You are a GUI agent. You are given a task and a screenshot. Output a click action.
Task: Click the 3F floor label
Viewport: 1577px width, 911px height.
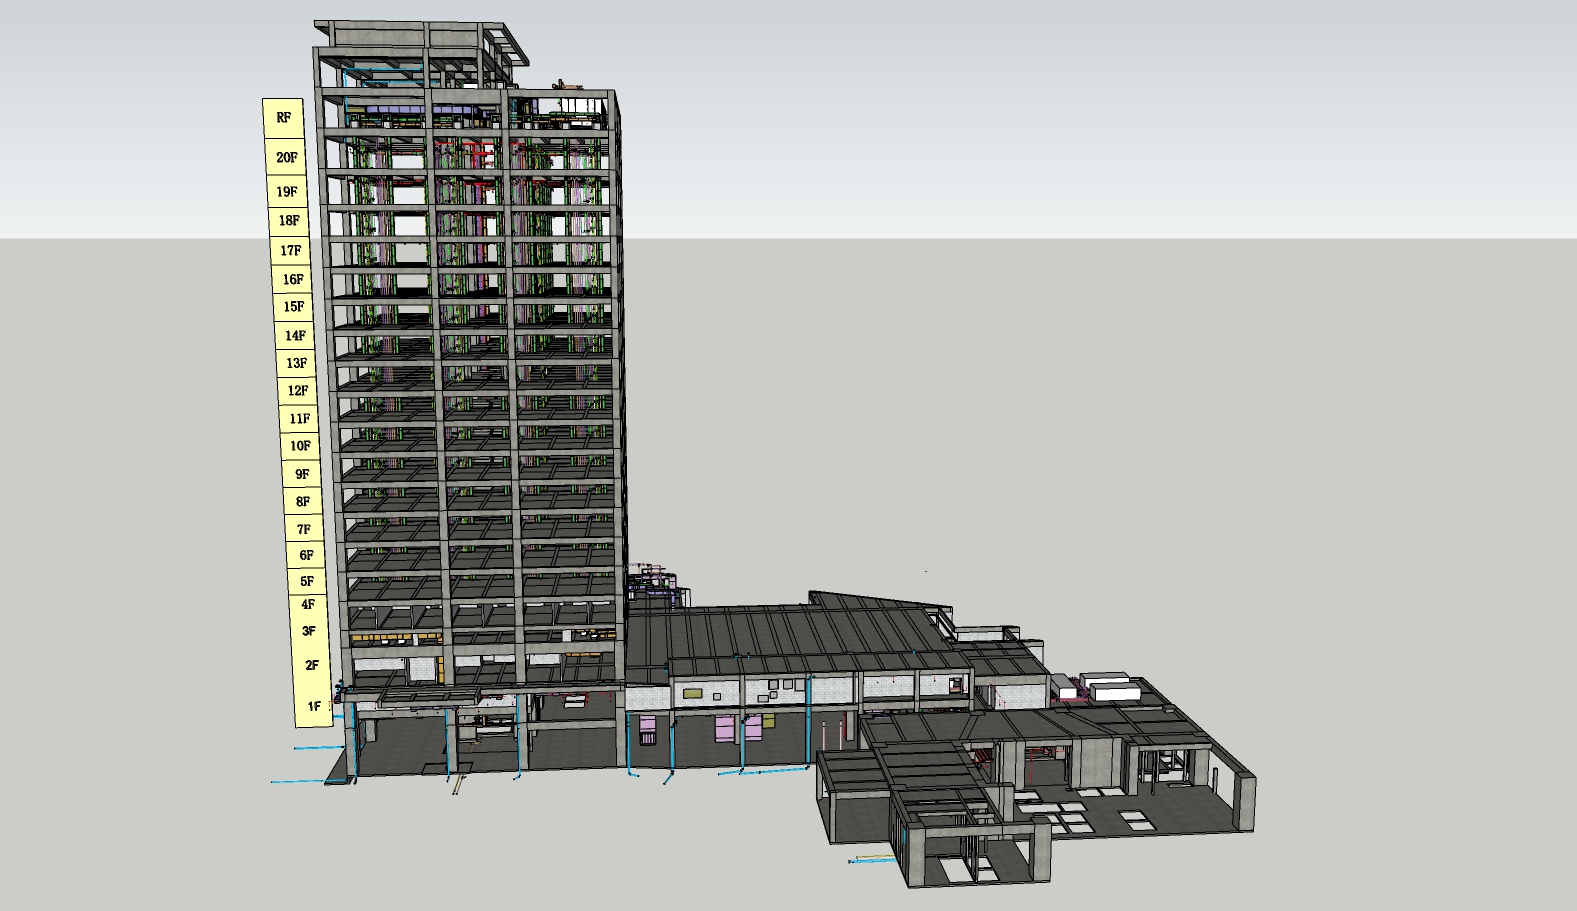(309, 631)
